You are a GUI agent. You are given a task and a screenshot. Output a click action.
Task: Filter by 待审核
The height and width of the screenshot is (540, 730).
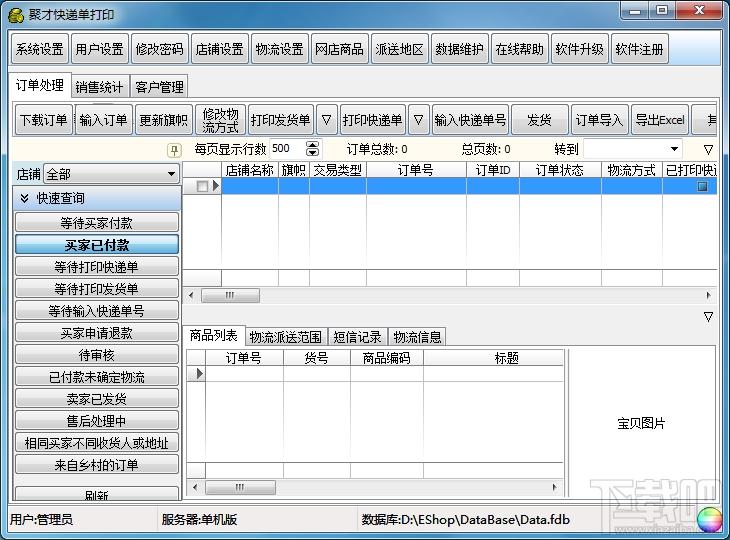click(97, 355)
